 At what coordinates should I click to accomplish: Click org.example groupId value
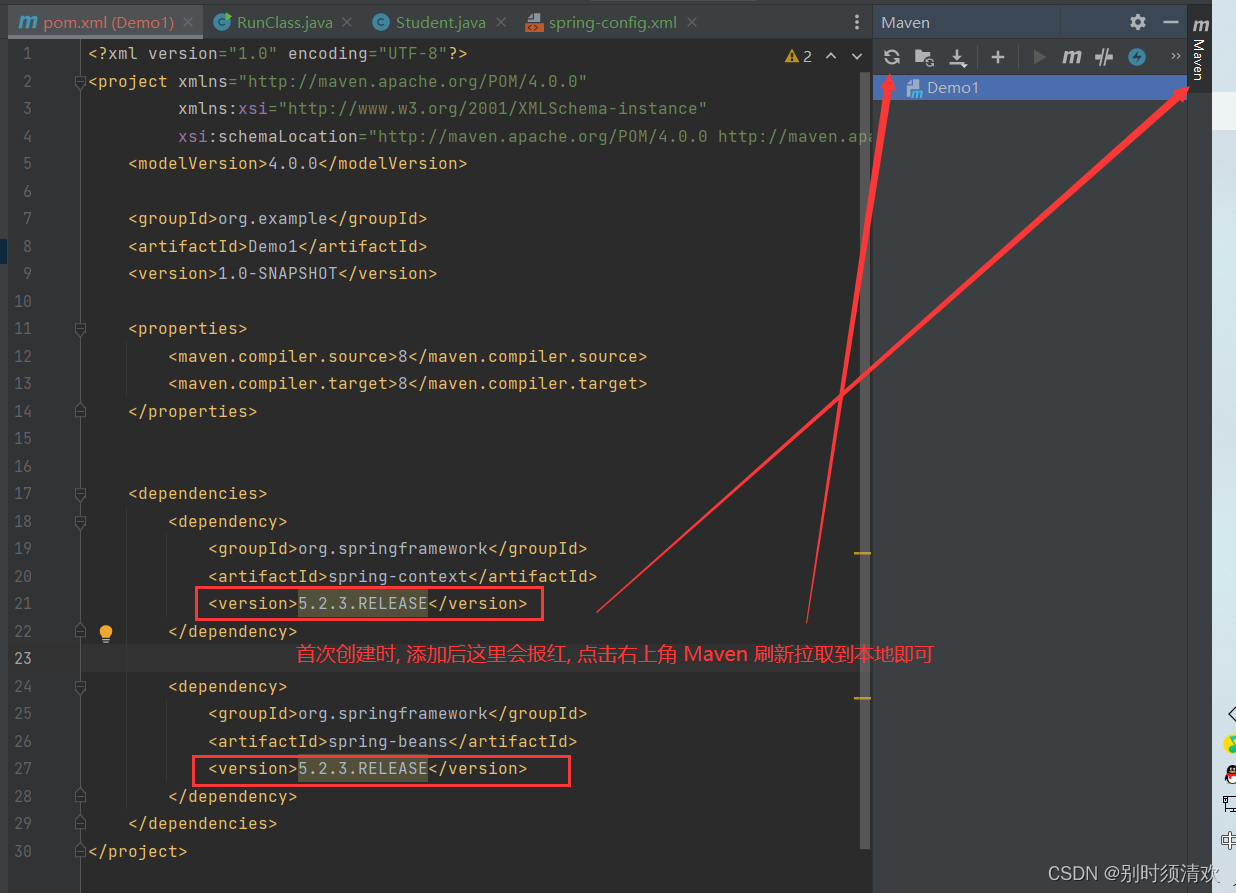[273, 218]
